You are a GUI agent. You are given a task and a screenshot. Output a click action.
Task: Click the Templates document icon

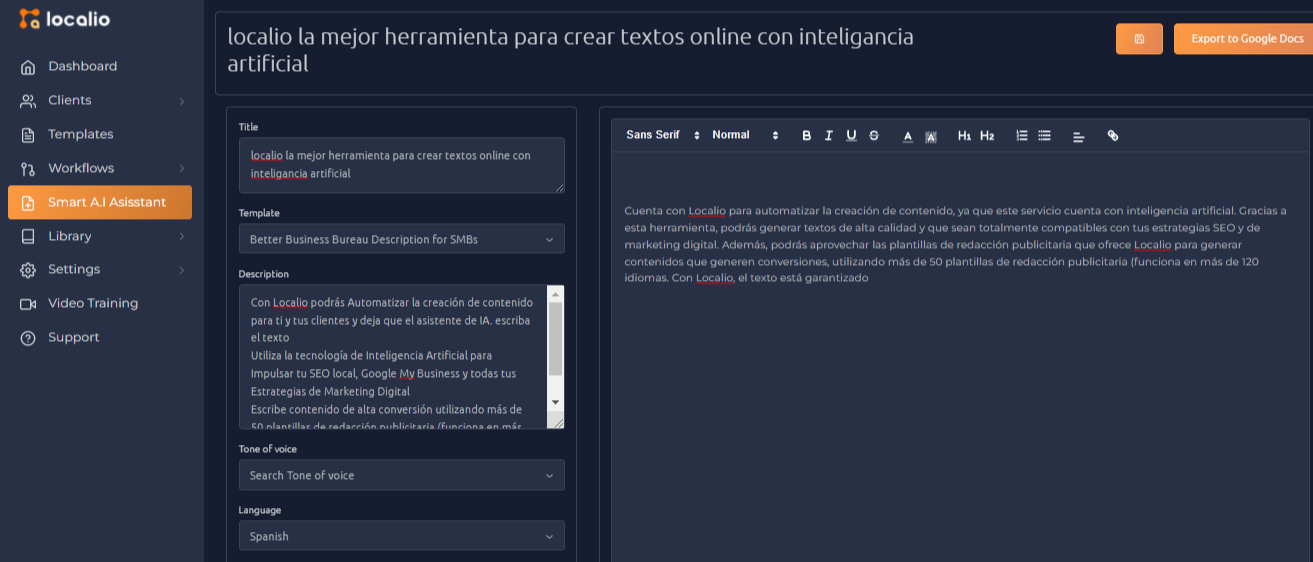click(28, 135)
